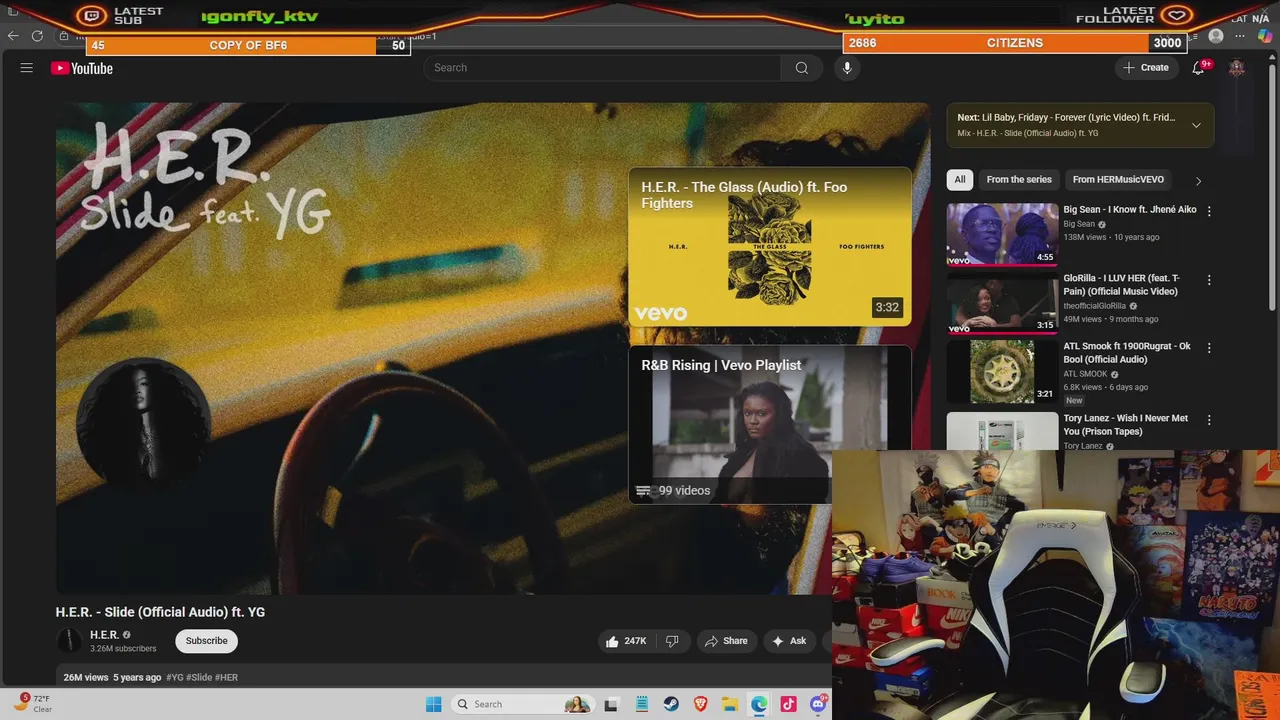This screenshot has width=1280, height=720.
Task: Click the Windows taskbar search box
Action: [521, 704]
